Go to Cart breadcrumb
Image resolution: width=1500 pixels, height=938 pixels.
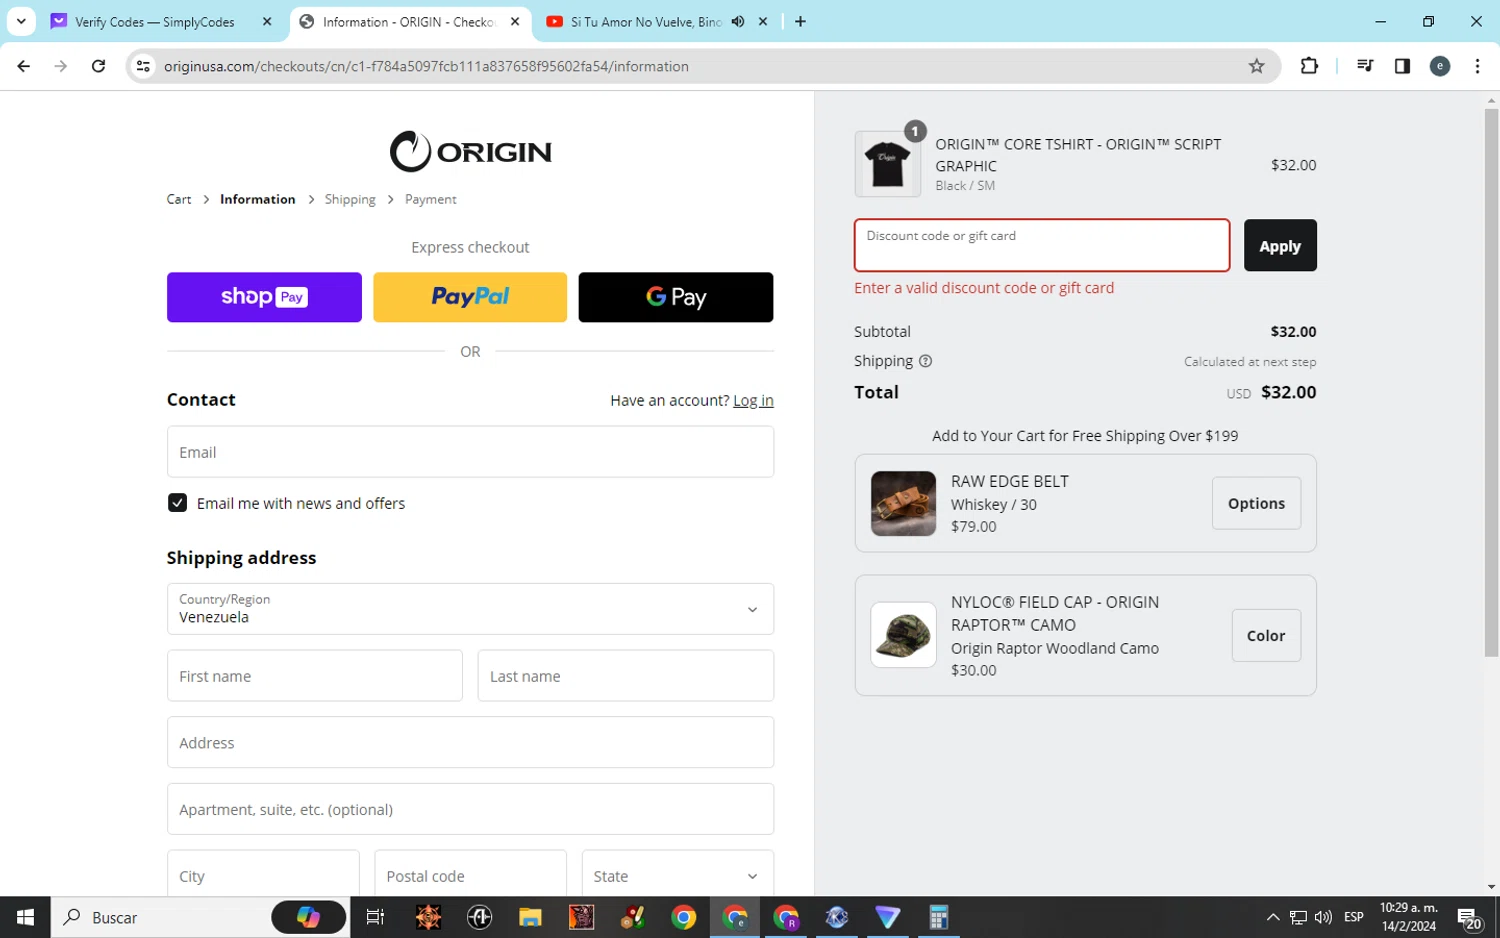coord(179,199)
